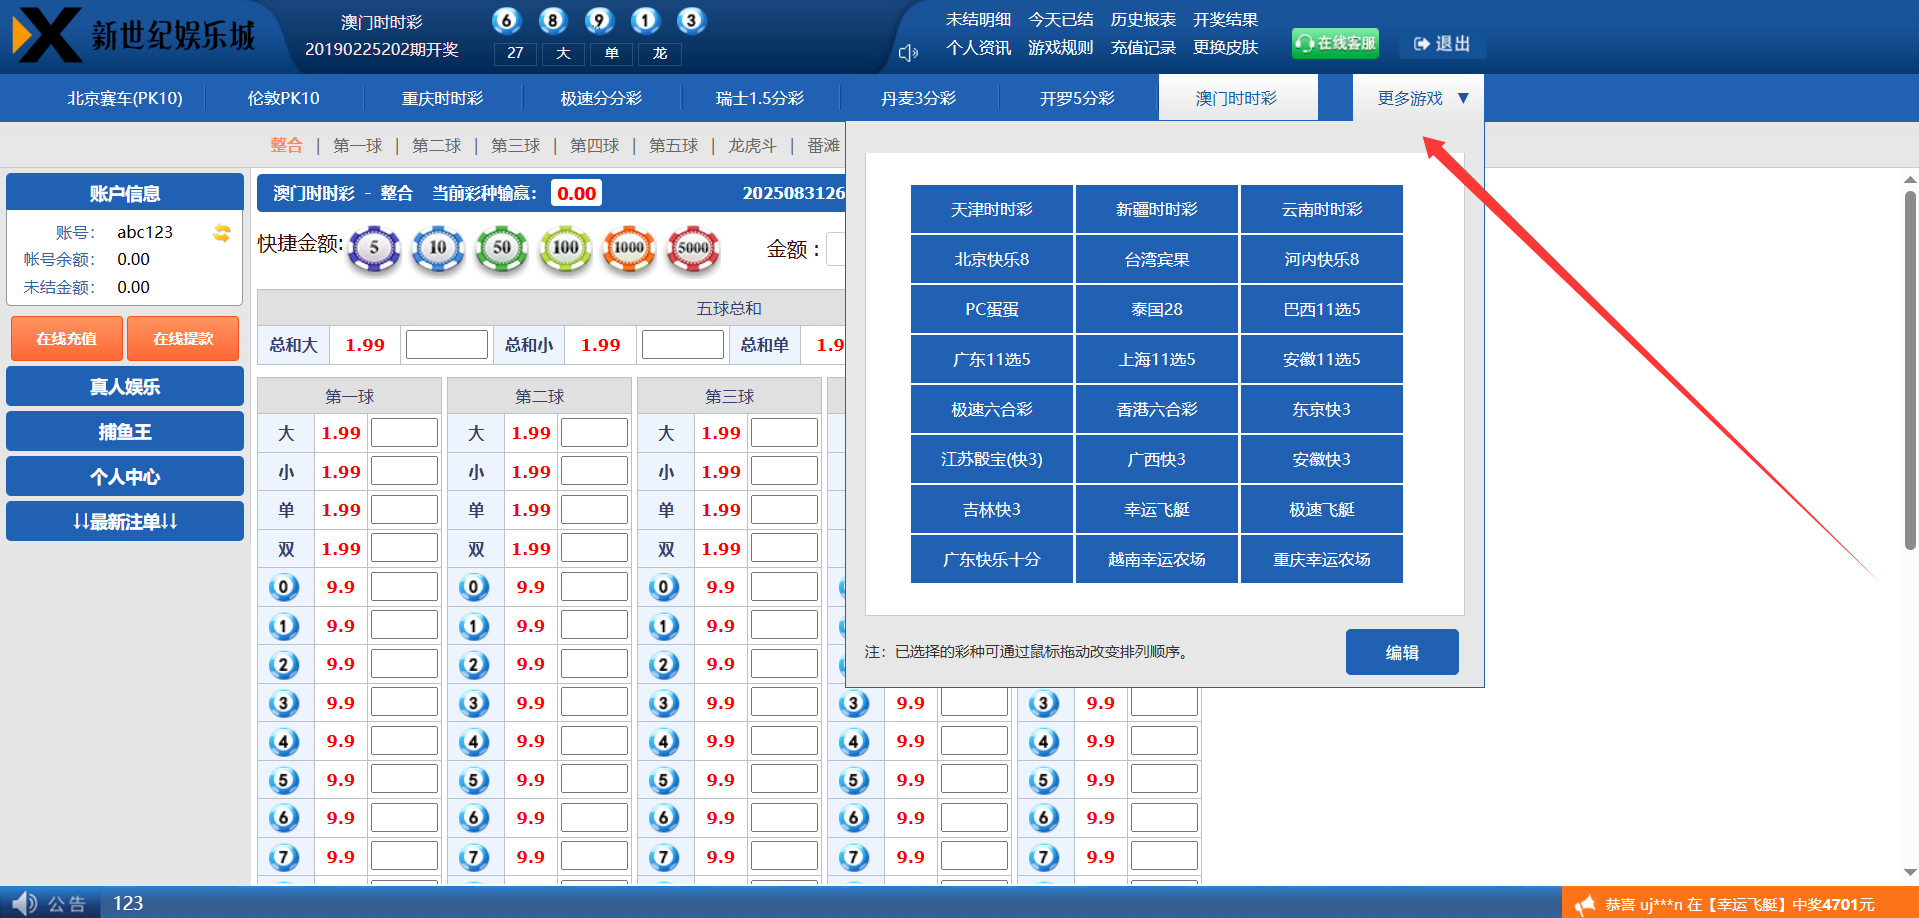Screen dimensions: 1919x918
Task: Click the 在线客服 support button
Action: point(1335,43)
